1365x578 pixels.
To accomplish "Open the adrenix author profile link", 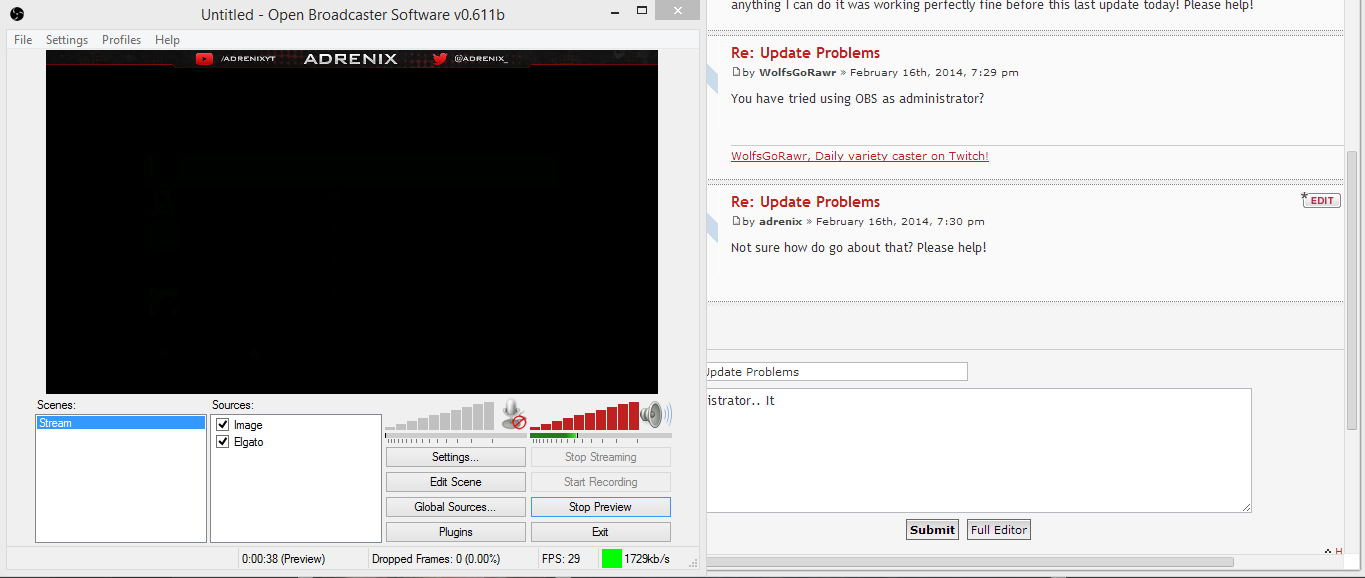I will [781, 222].
